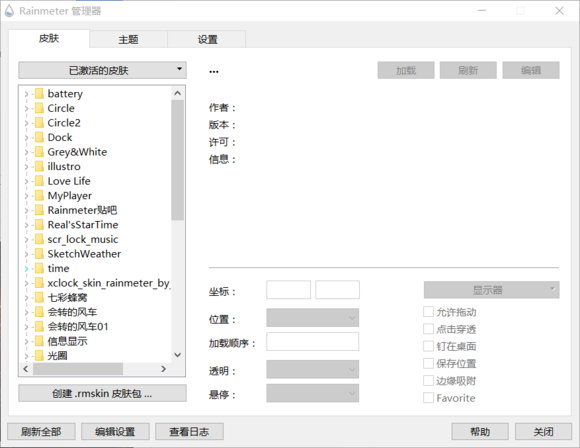Expand the time folder tree node
The image size is (580, 448).
tap(26, 269)
